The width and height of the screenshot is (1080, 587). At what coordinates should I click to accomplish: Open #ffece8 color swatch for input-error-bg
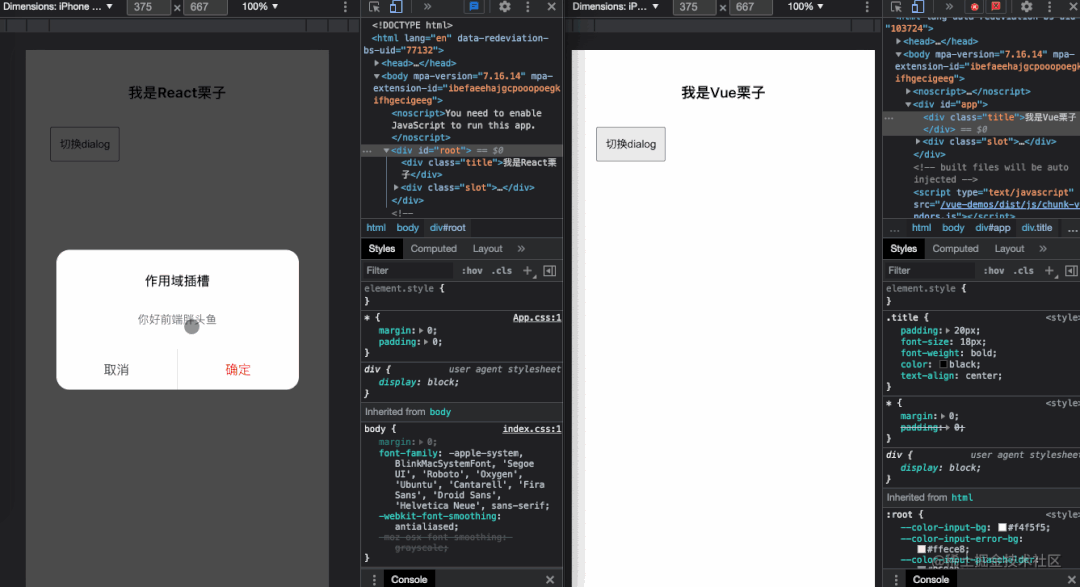coord(921,549)
